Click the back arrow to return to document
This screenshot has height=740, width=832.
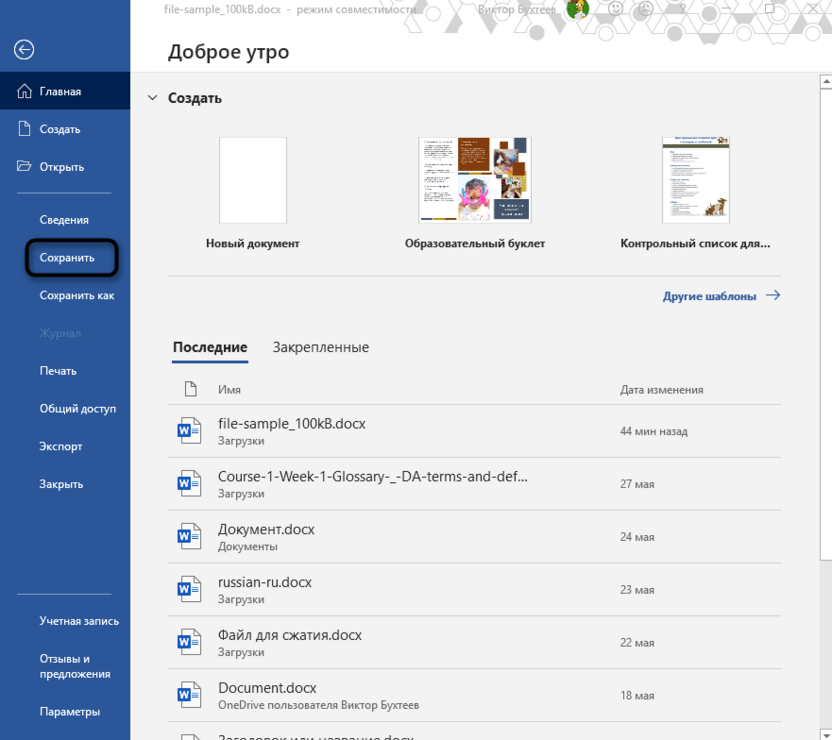[x=24, y=50]
